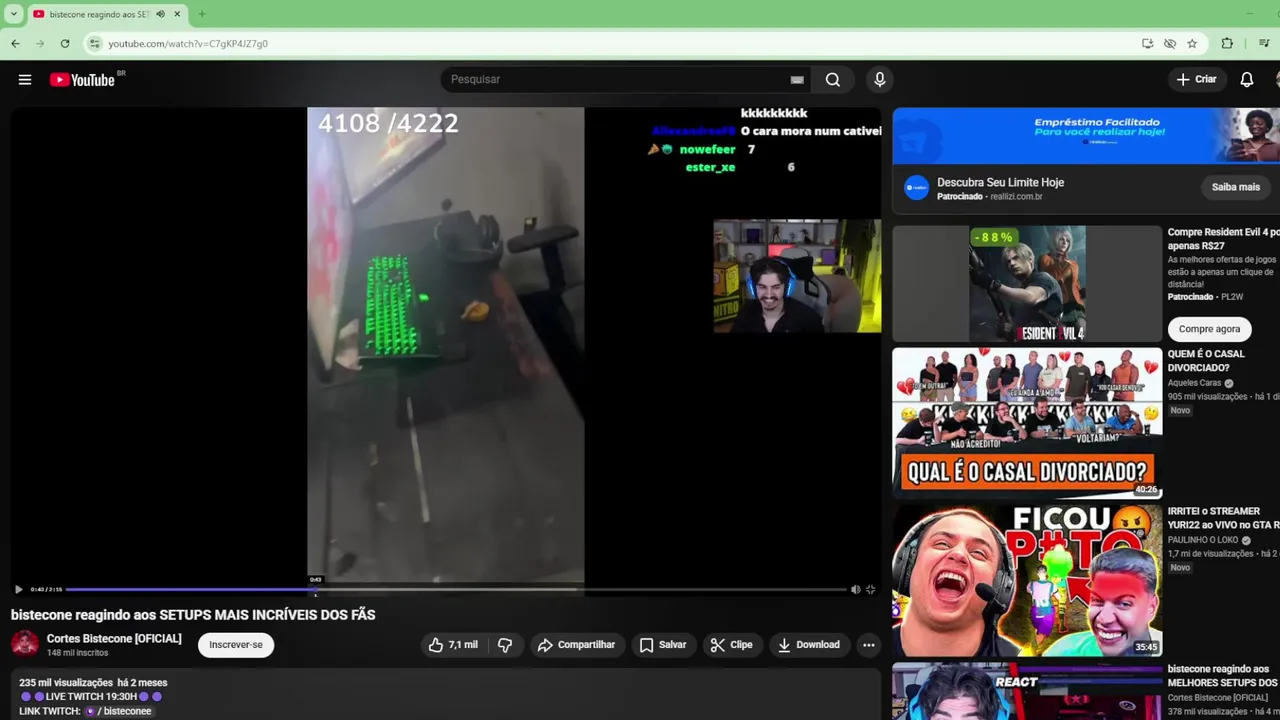The image size is (1280, 720).
Task: Open the FICOU P#TO video thumbnail
Action: [1027, 580]
